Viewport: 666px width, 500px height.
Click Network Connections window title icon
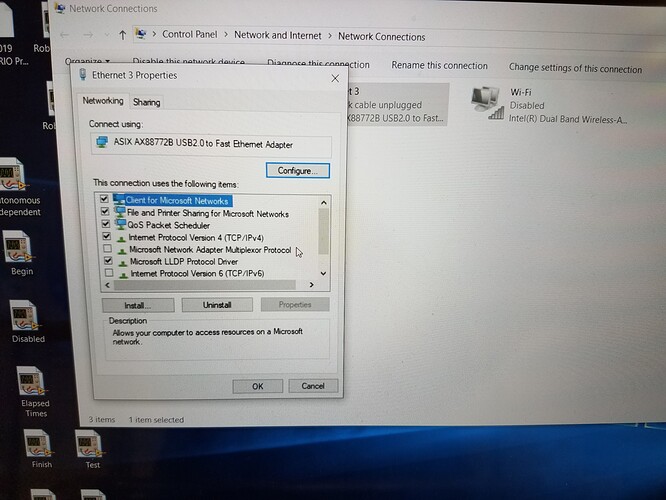60,8
